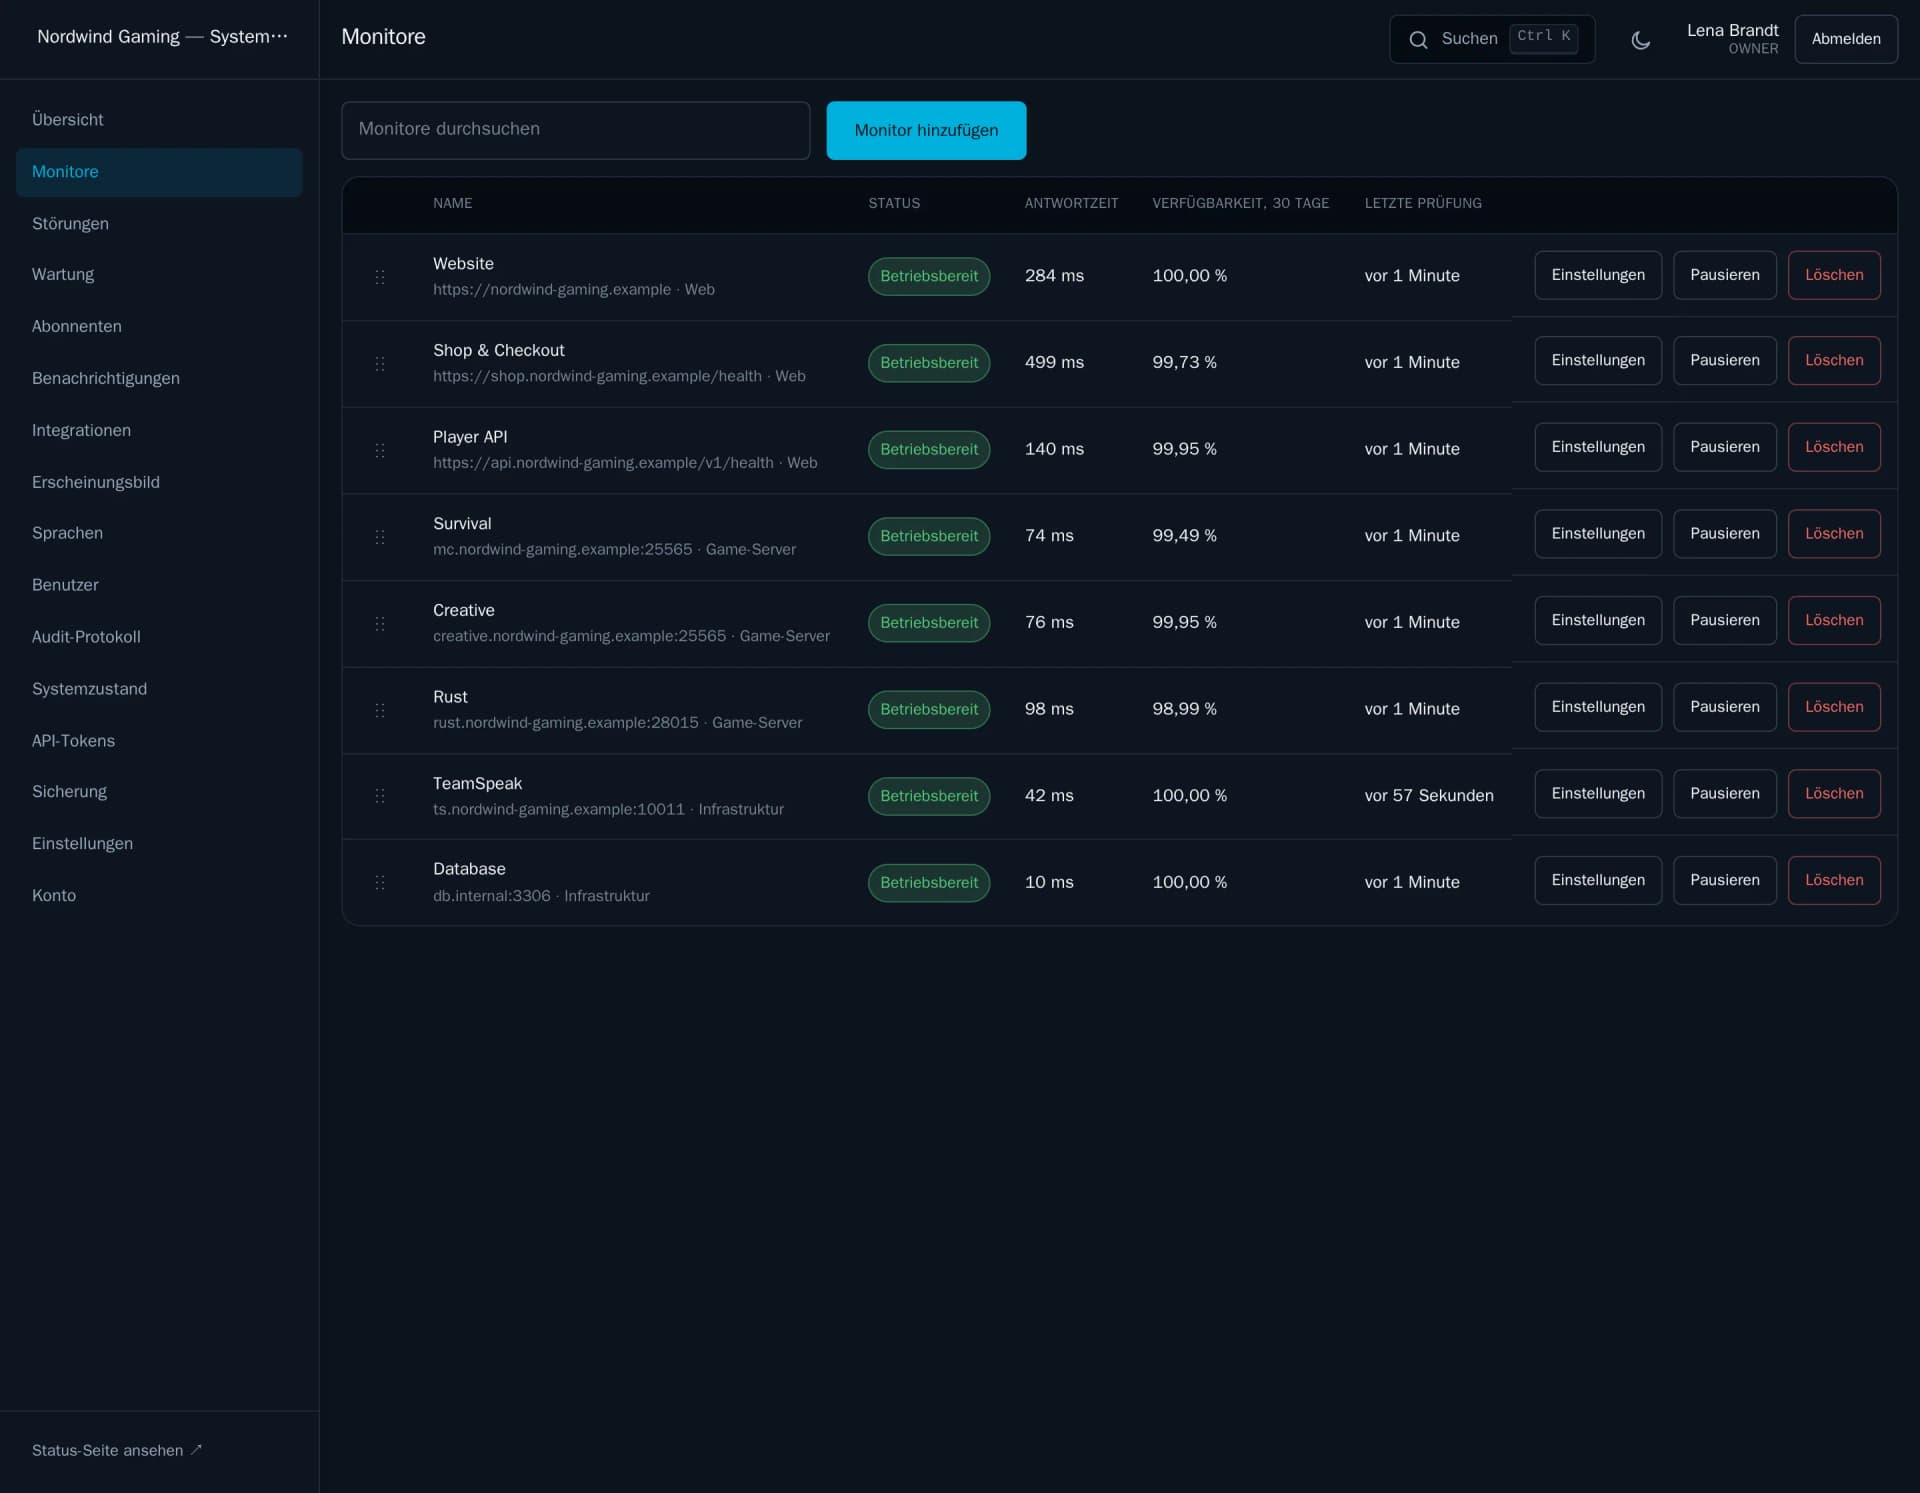This screenshot has width=1920, height=1493.
Task: Delete the Database monitor
Action: click(x=1834, y=880)
